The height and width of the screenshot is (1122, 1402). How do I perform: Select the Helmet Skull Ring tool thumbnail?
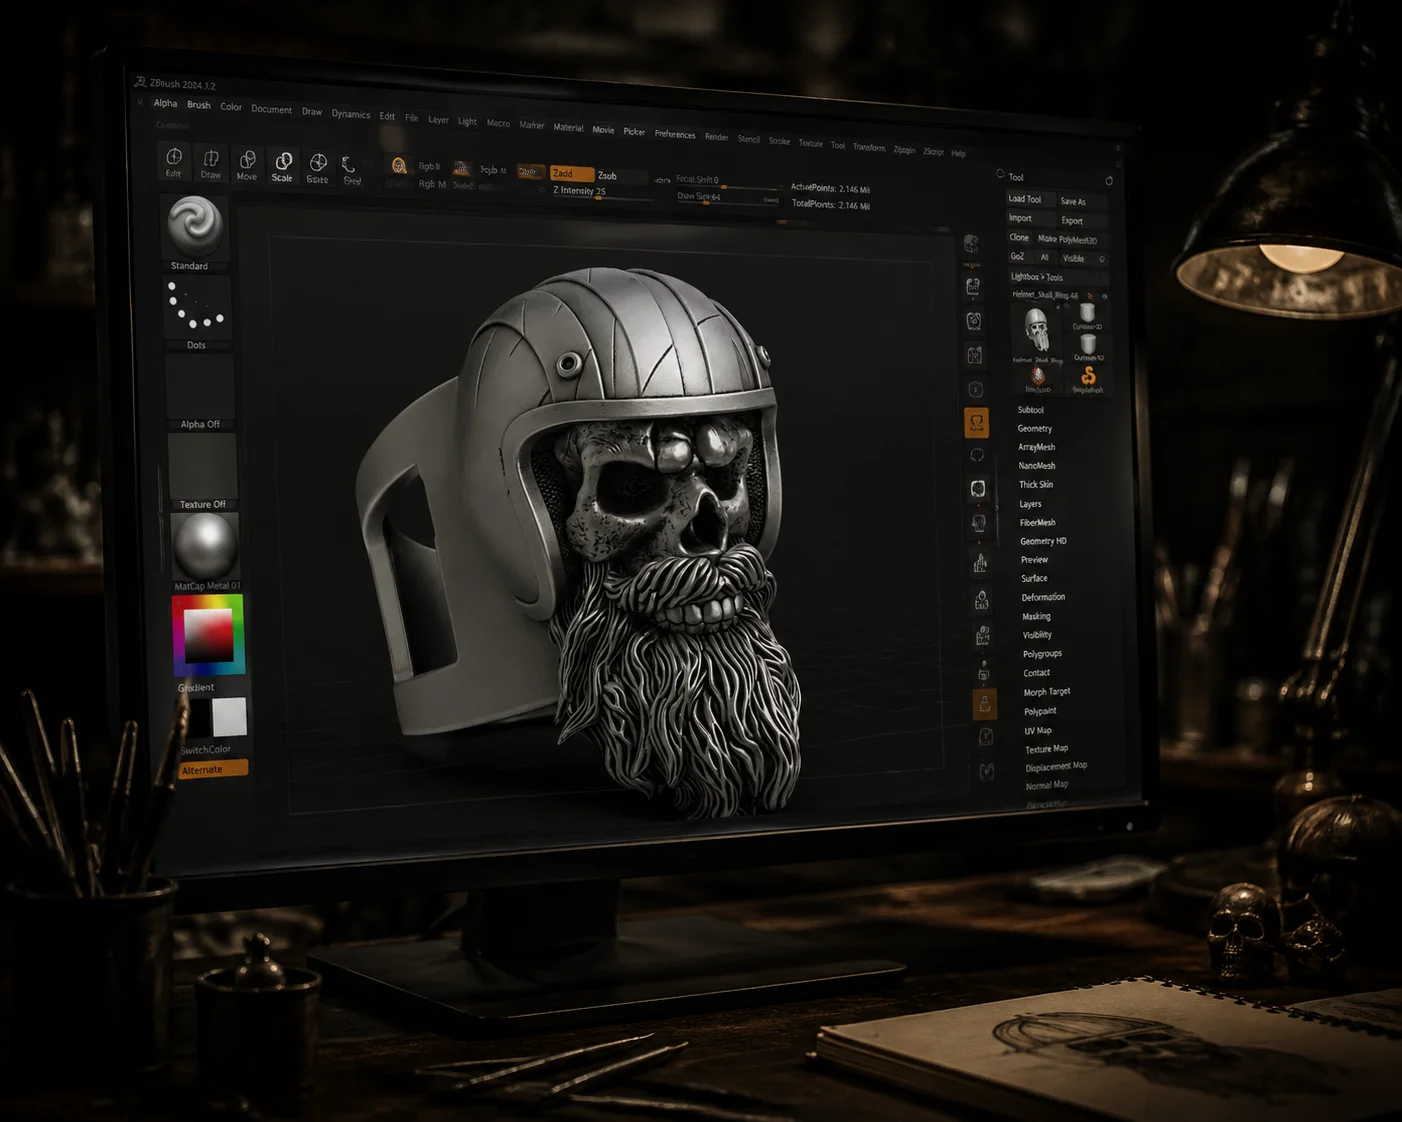[1036, 333]
